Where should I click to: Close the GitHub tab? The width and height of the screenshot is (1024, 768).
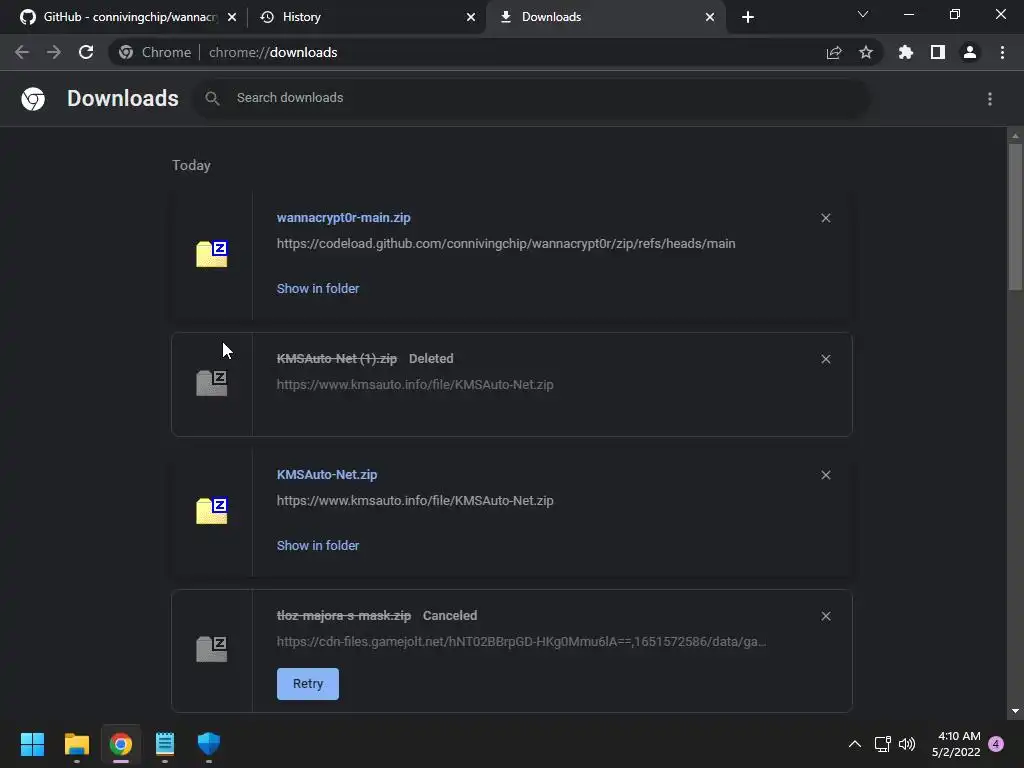coord(232,17)
